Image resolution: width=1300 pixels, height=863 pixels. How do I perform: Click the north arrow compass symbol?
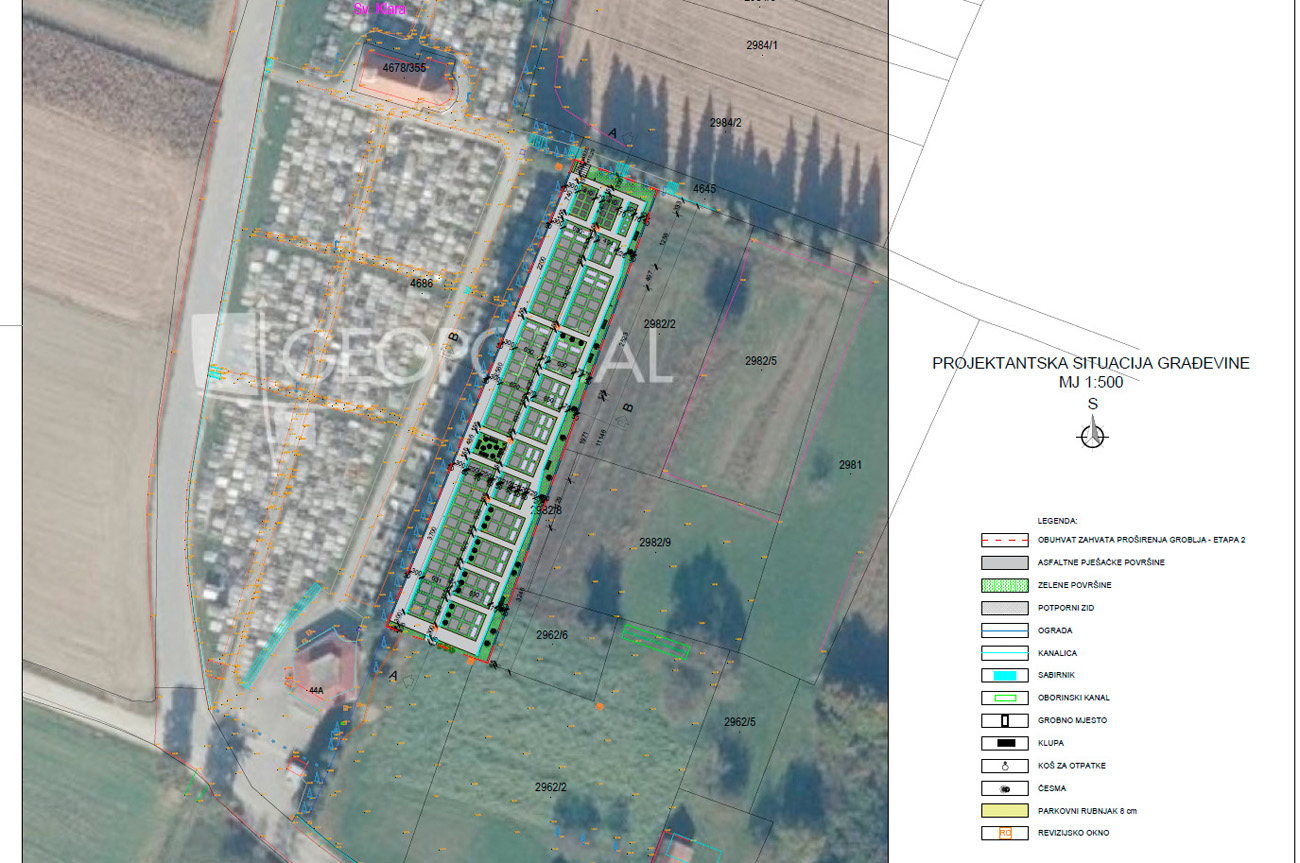(x=1093, y=434)
